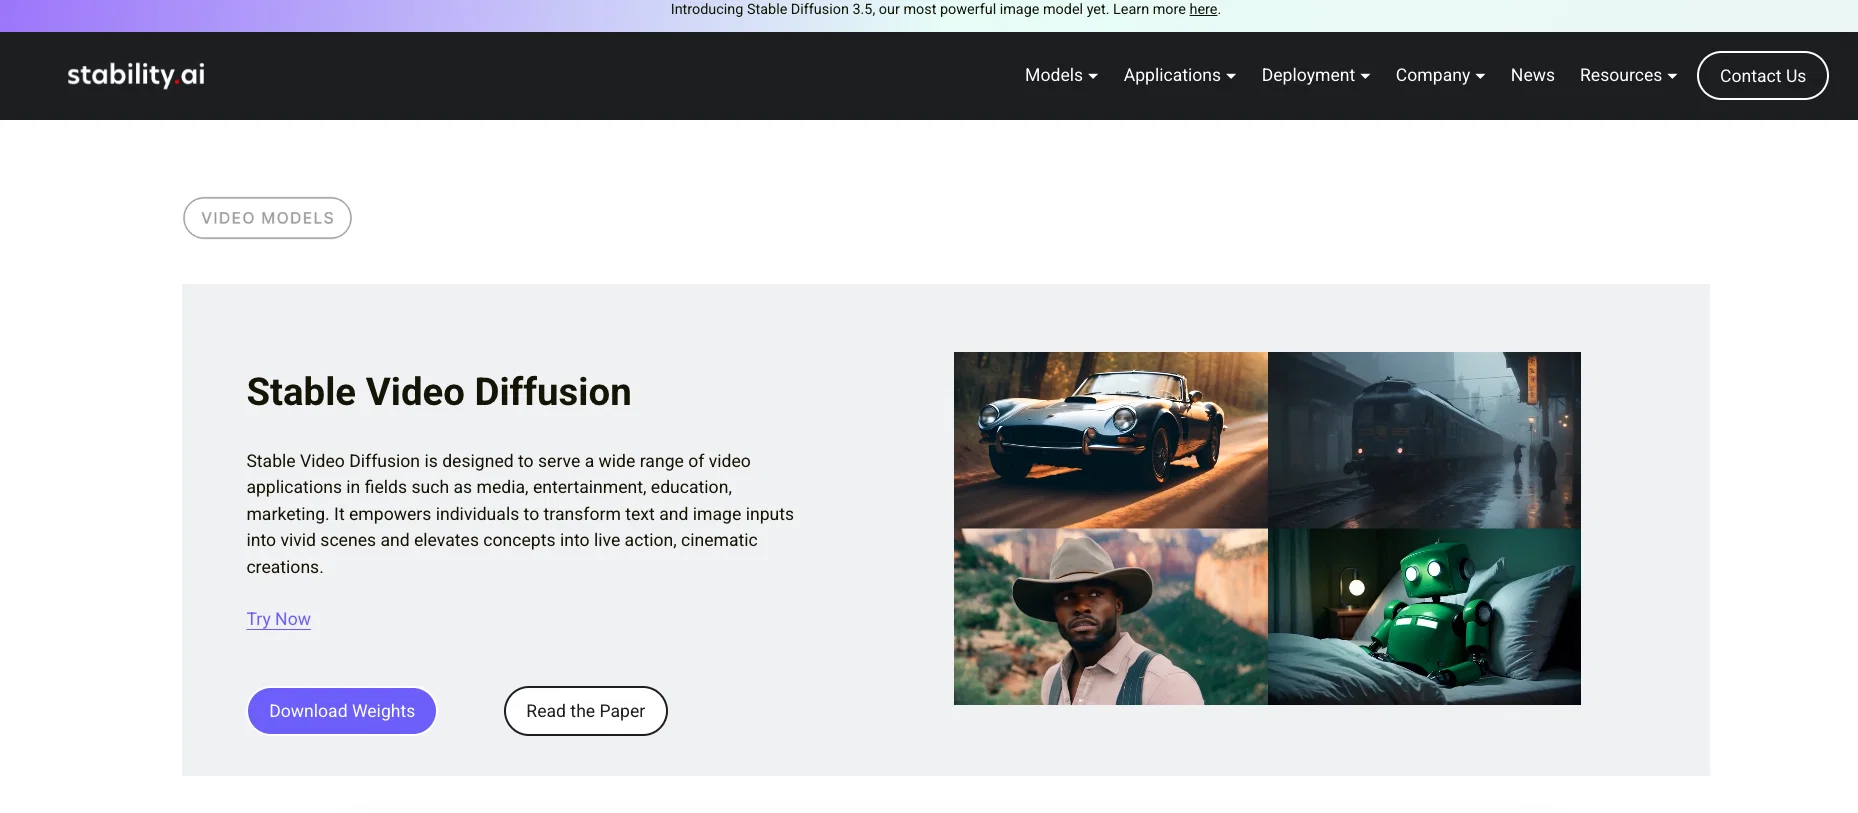Select the VIDEO MODELS tag
This screenshot has width=1858, height=813.
click(x=267, y=218)
